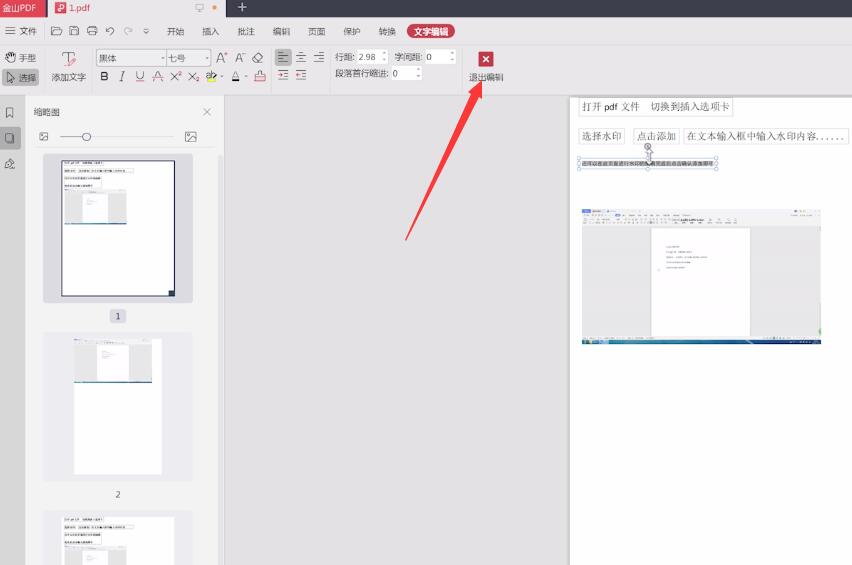Click the large thumbnail size icon
This screenshot has height=565, width=852.
click(191, 137)
